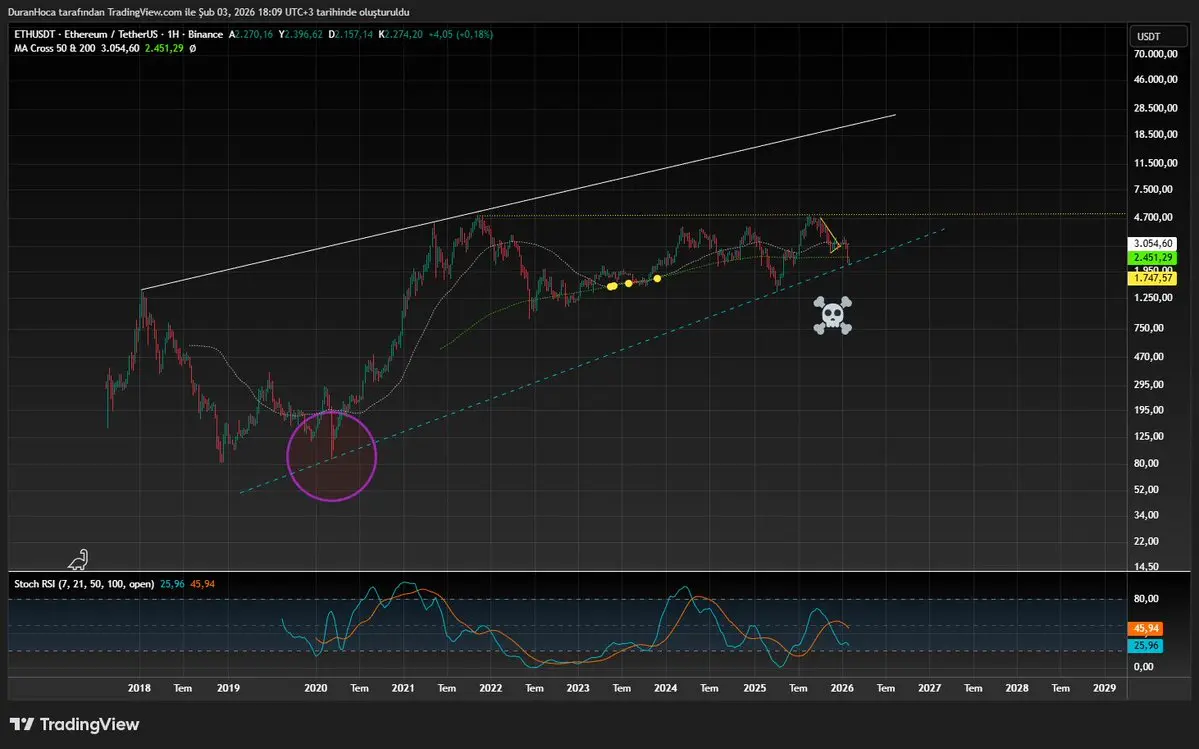Click the 2027 label on time axis
The width and height of the screenshot is (1199, 749).
click(929, 688)
